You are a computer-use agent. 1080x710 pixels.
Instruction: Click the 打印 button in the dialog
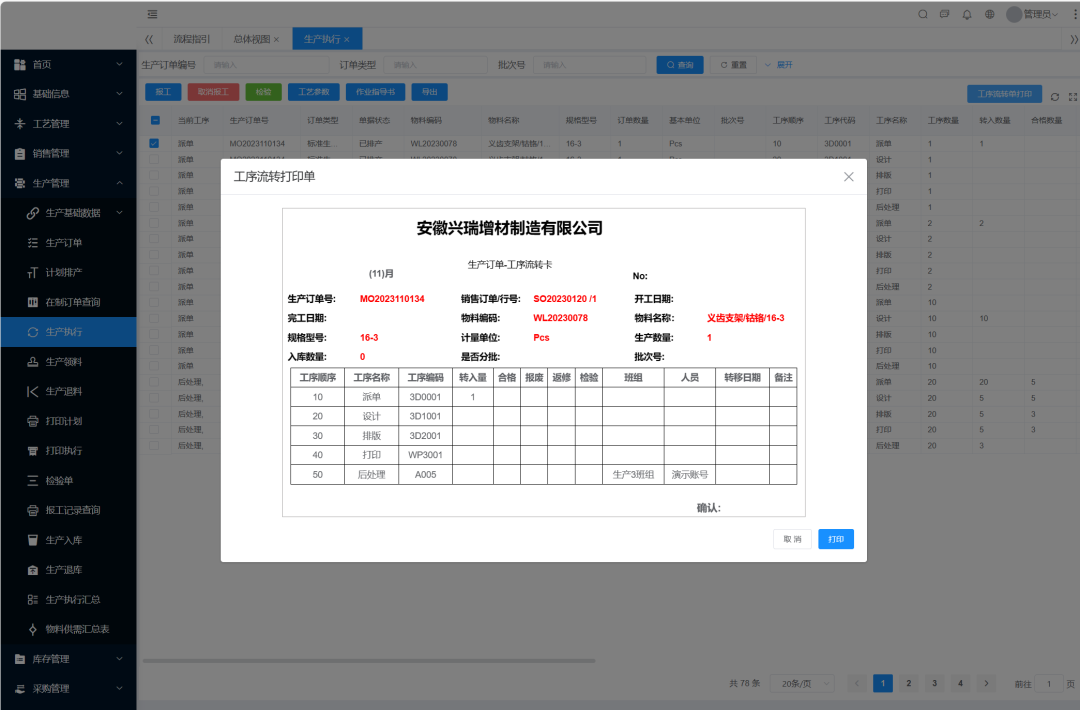[835, 539]
